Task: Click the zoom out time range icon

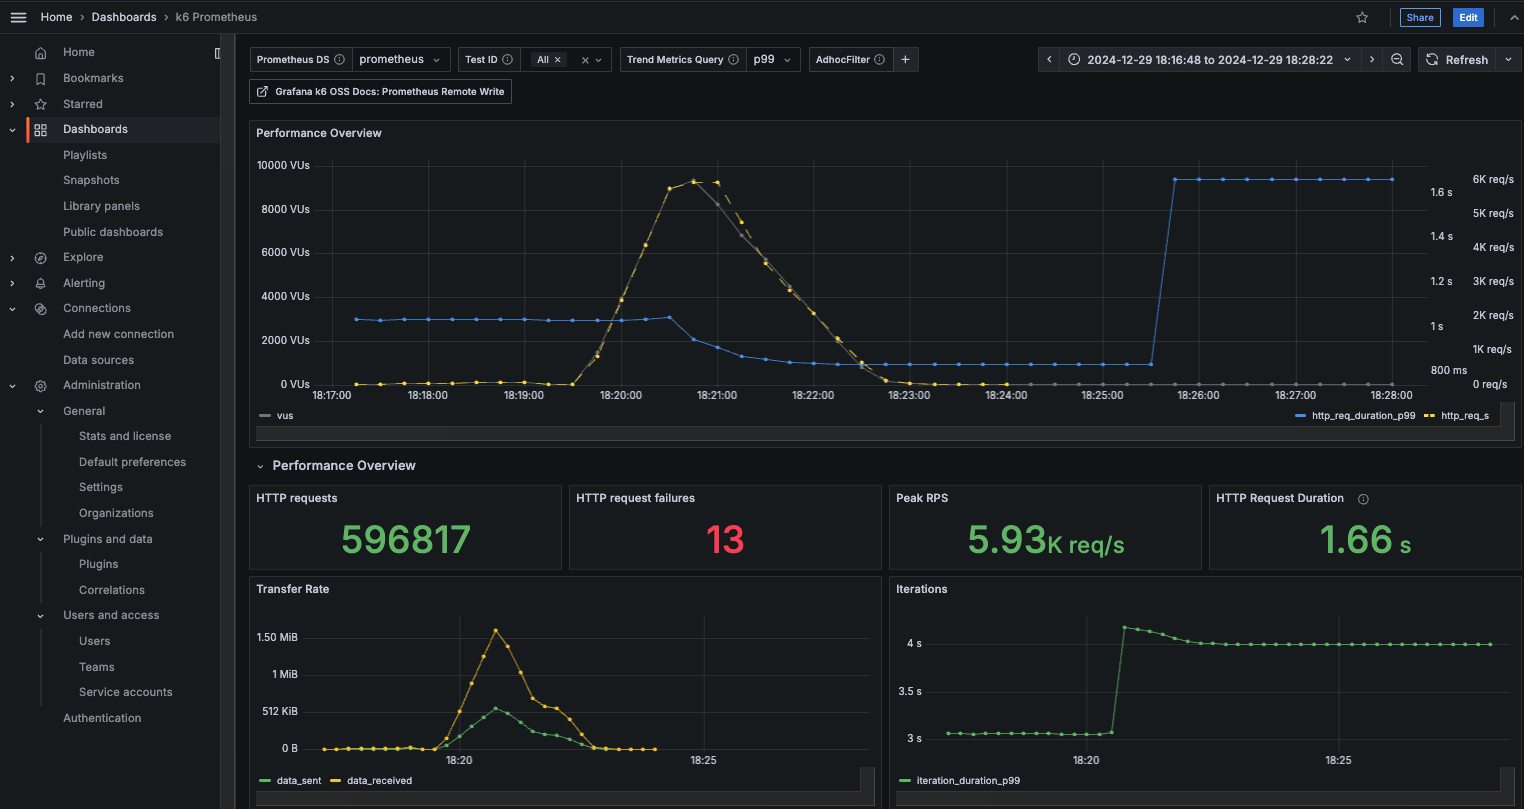Action: tap(1397, 60)
